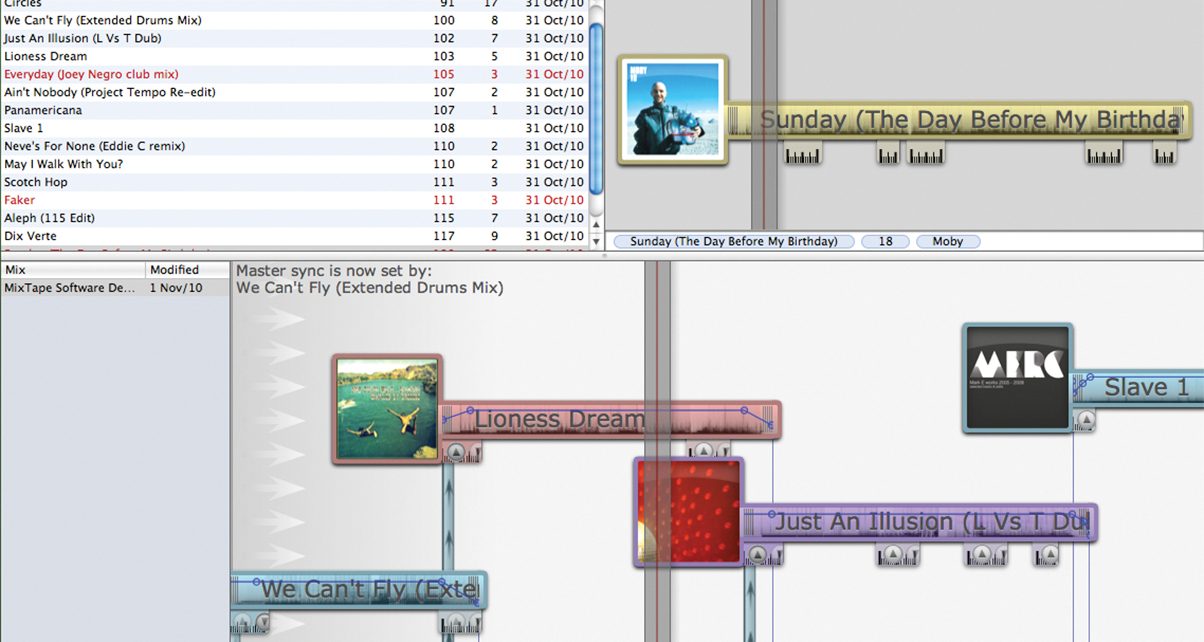Image resolution: width=1204 pixels, height=642 pixels.
Task: Click the Sunday title tag in the info bar
Action: (733, 241)
